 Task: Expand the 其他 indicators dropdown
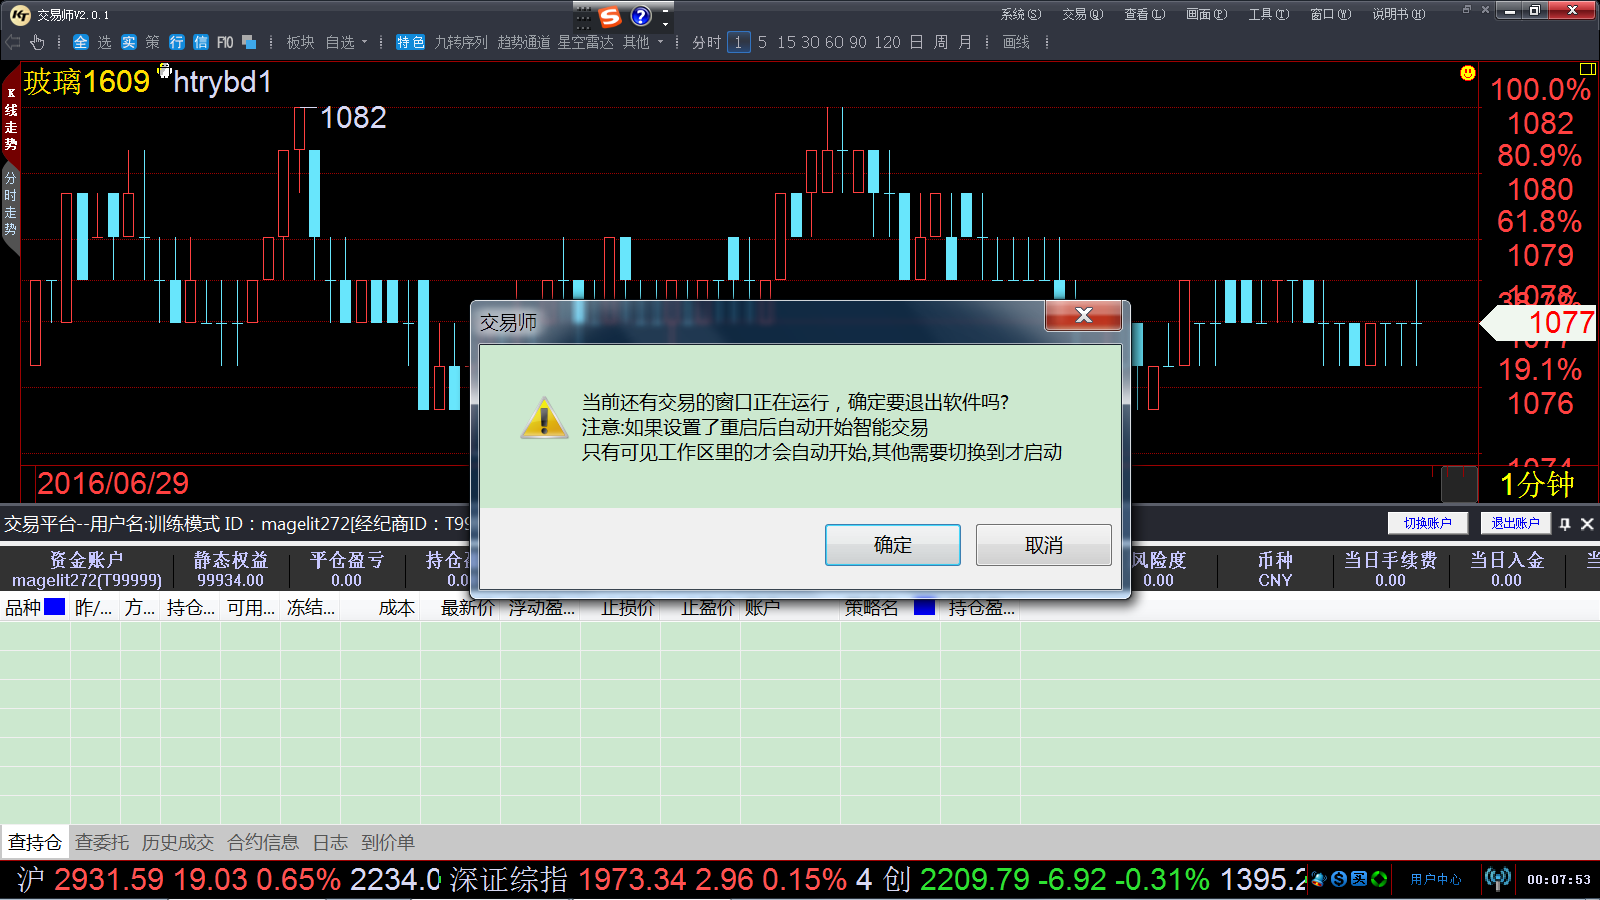643,42
